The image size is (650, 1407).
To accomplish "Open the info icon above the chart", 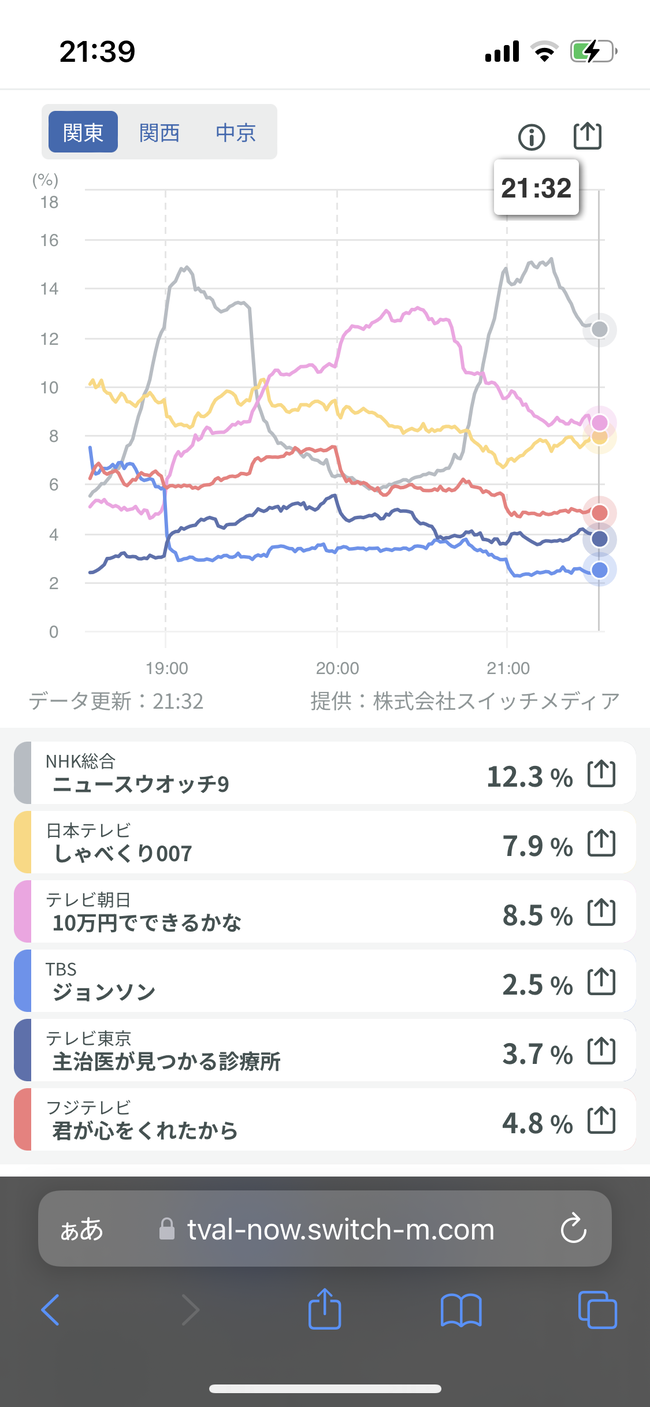I will click(x=531, y=137).
